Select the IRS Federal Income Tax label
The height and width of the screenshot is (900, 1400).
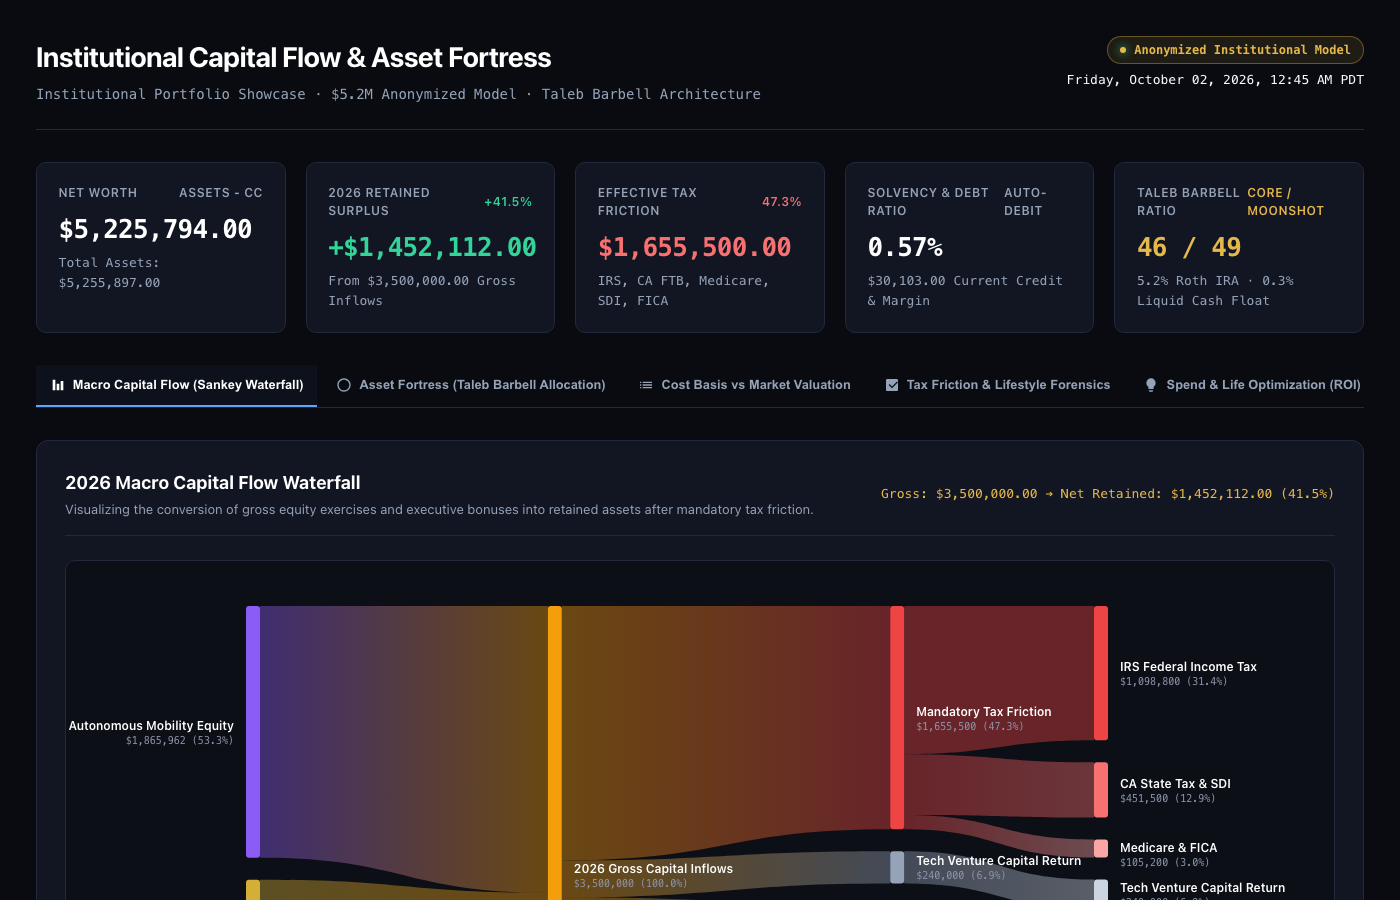click(x=1188, y=667)
